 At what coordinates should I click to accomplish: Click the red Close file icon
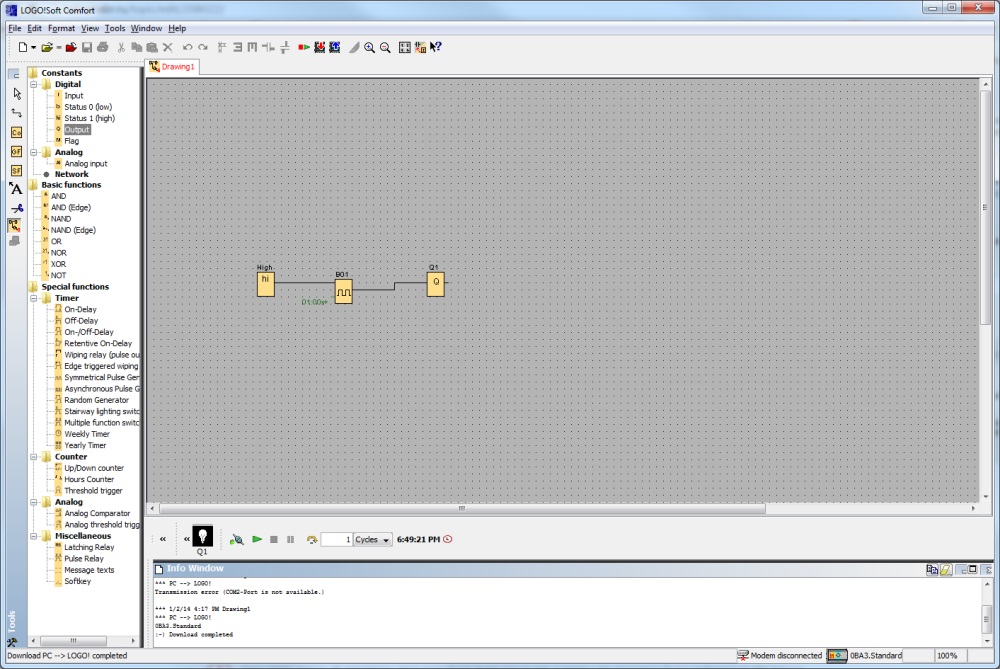tap(71, 47)
